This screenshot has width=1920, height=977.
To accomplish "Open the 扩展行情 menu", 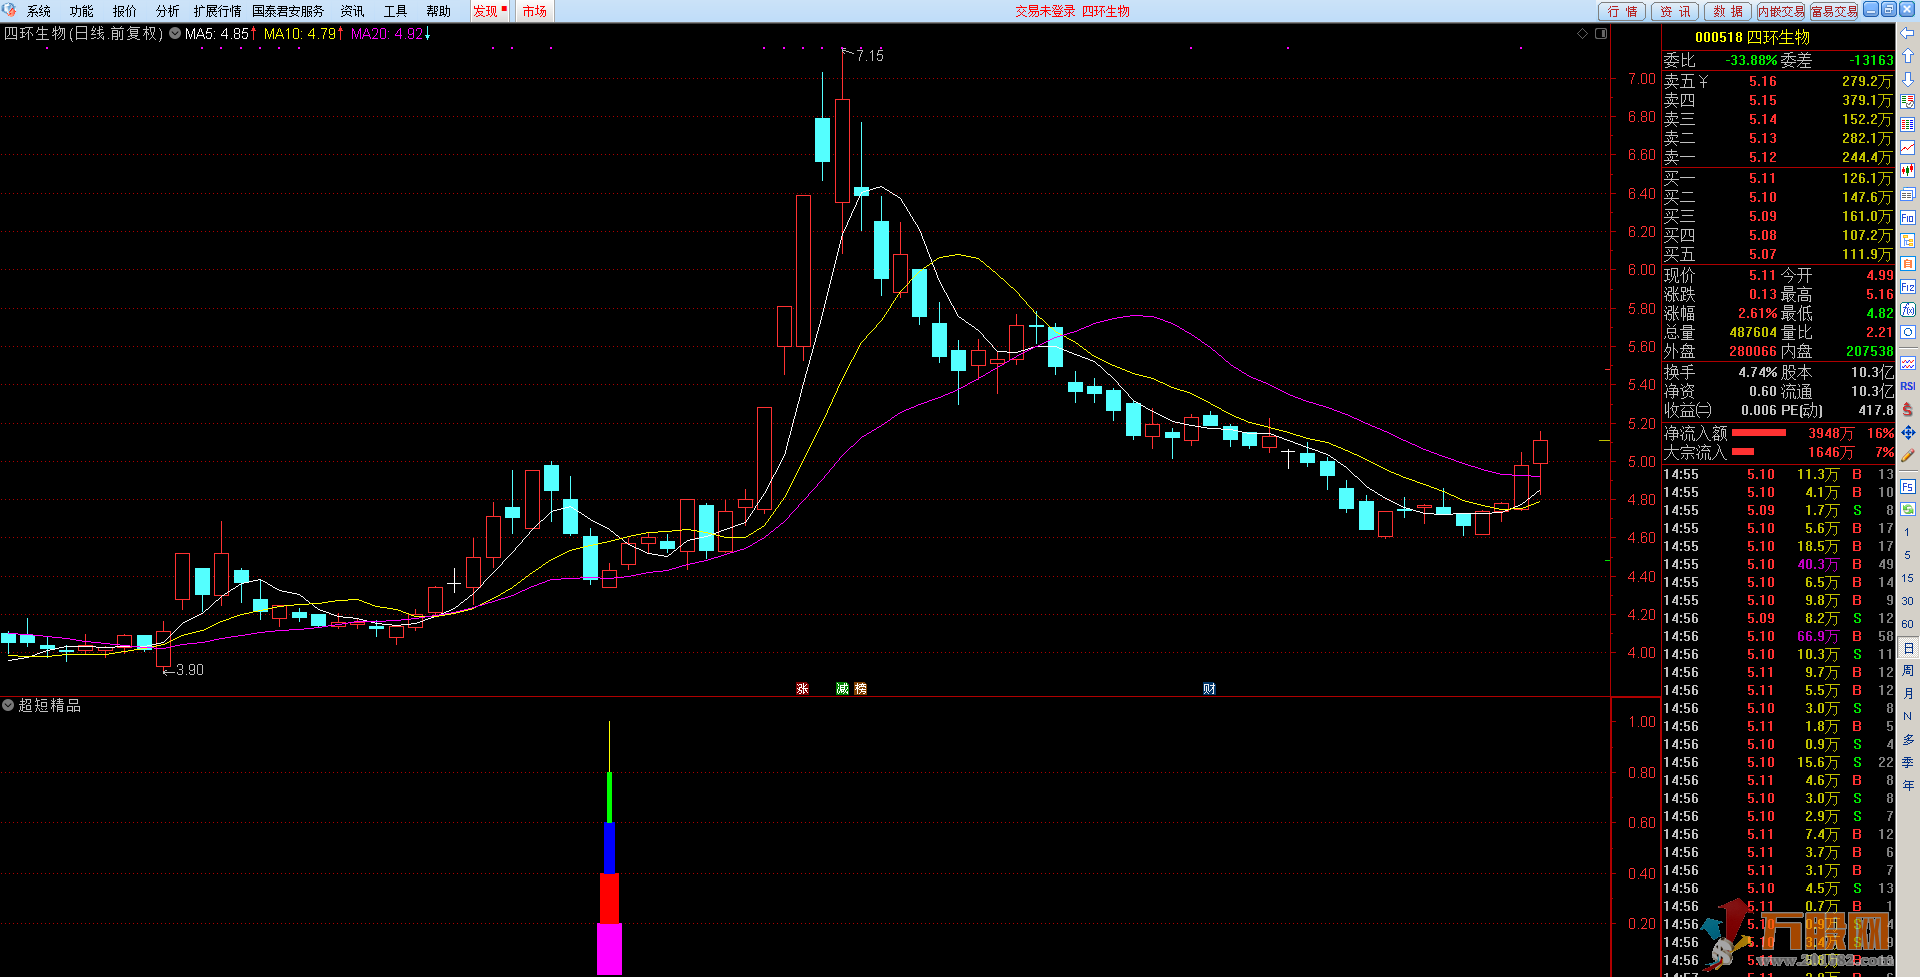I will 217,11.
